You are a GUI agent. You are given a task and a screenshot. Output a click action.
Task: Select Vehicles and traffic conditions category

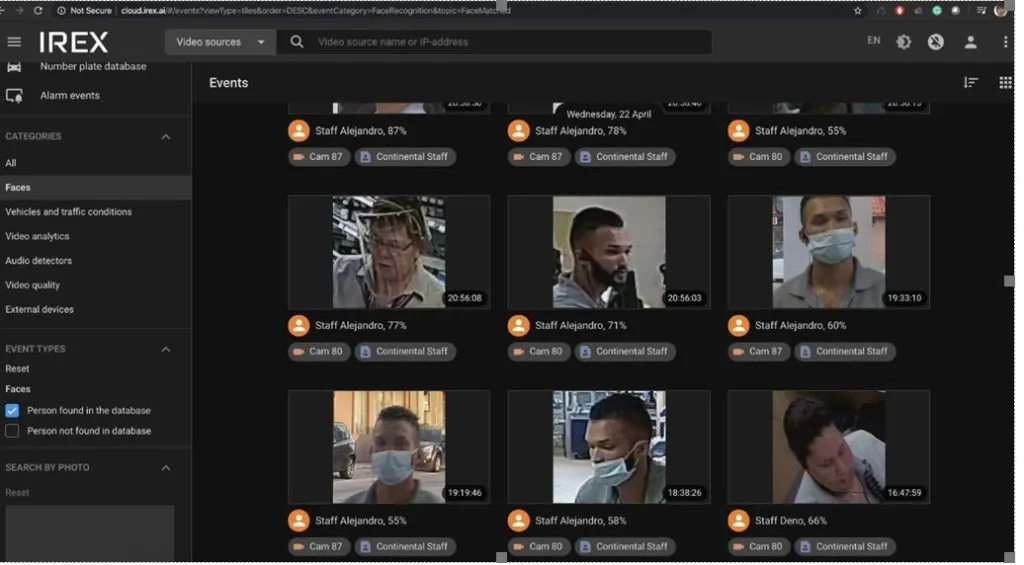(x=69, y=212)
